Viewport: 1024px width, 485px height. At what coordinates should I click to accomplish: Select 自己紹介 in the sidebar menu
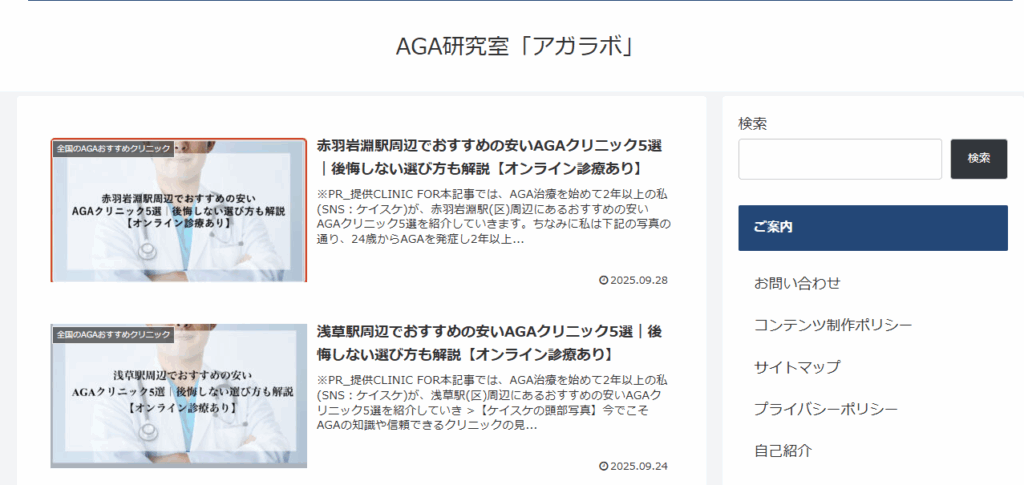point(783,450)
